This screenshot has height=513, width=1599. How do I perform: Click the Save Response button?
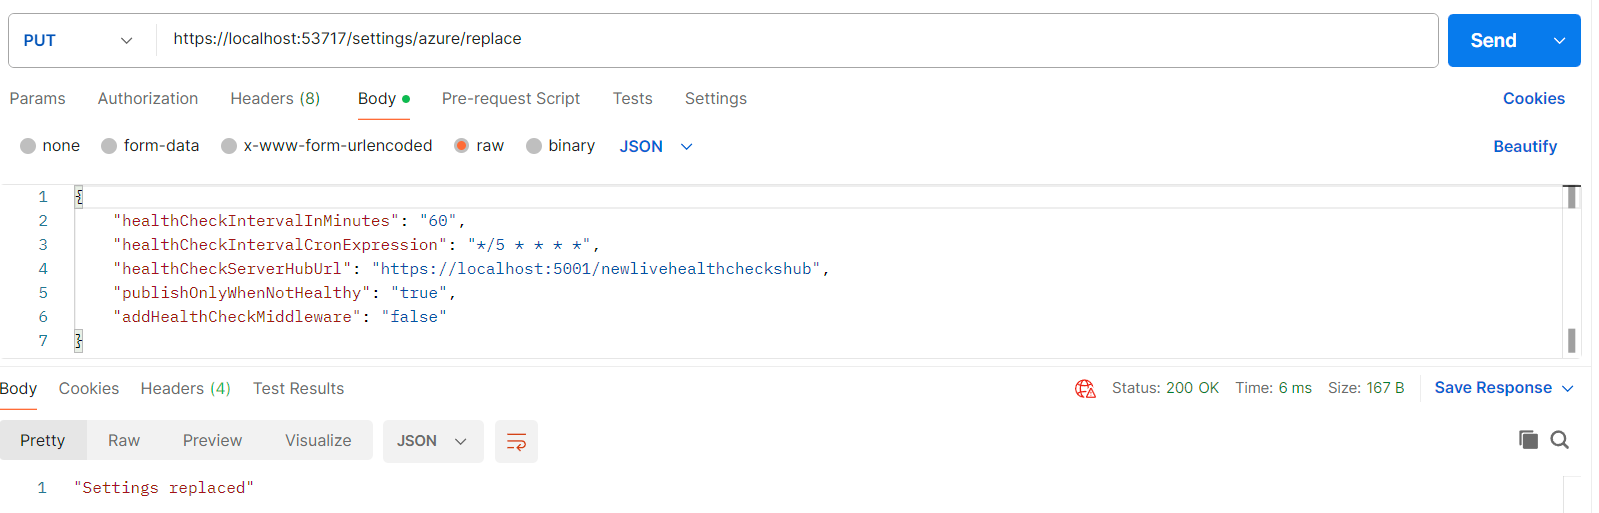pyautogui.click(x=1493, y=388)
